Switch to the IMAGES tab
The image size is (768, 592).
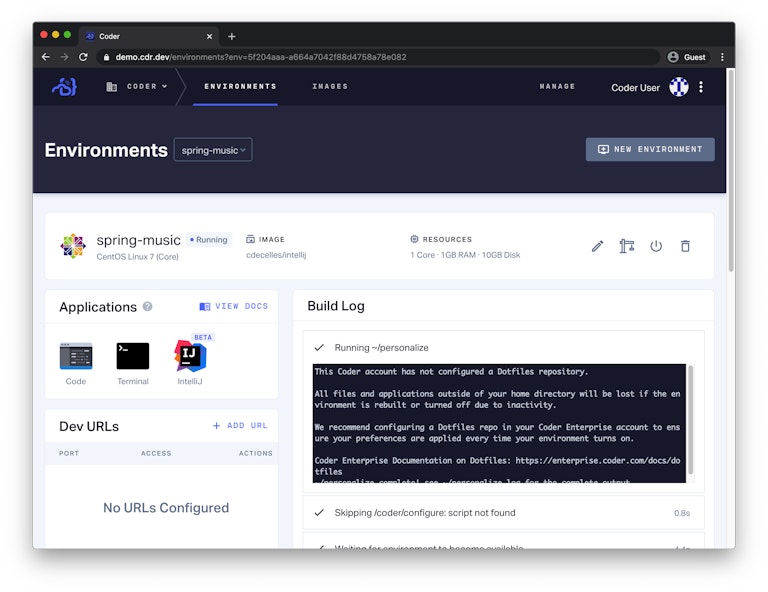pyautogui.click(x=330, y=86)
